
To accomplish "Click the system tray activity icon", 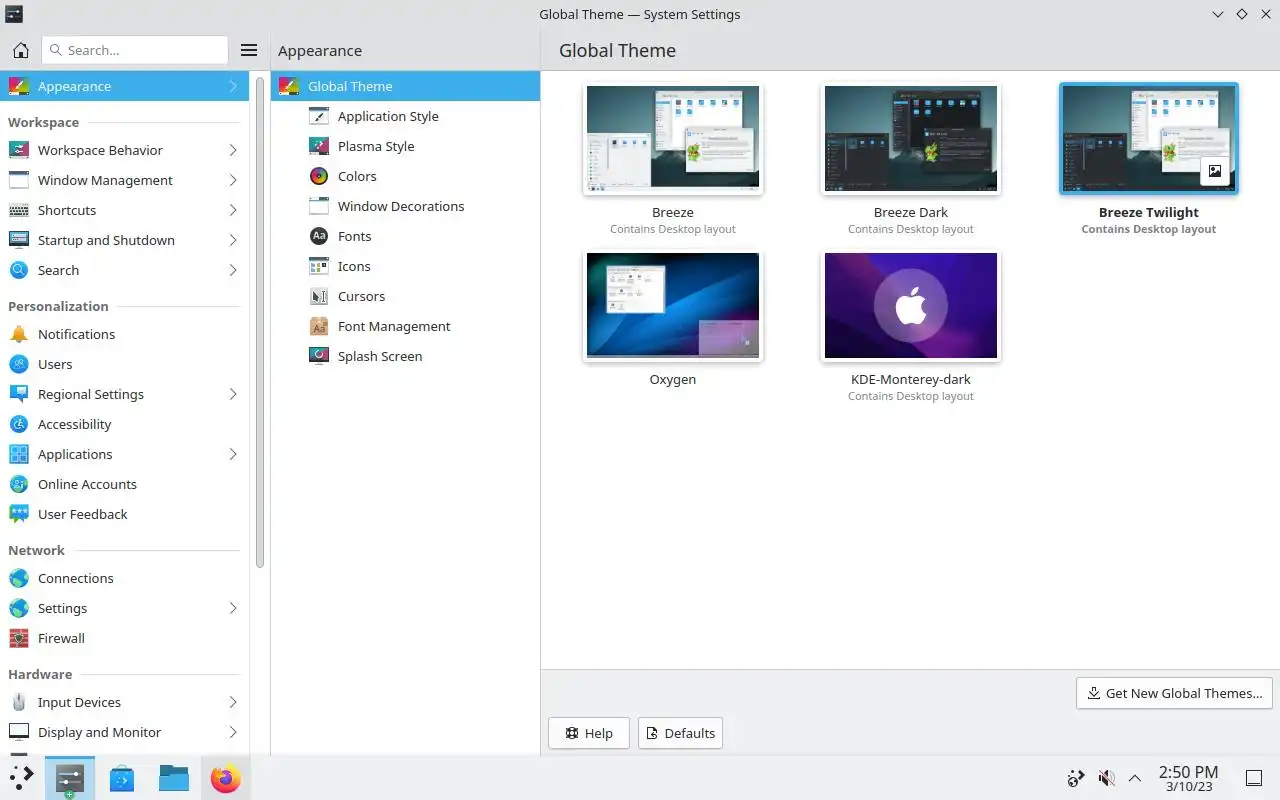I will (x=1076, y=778).
